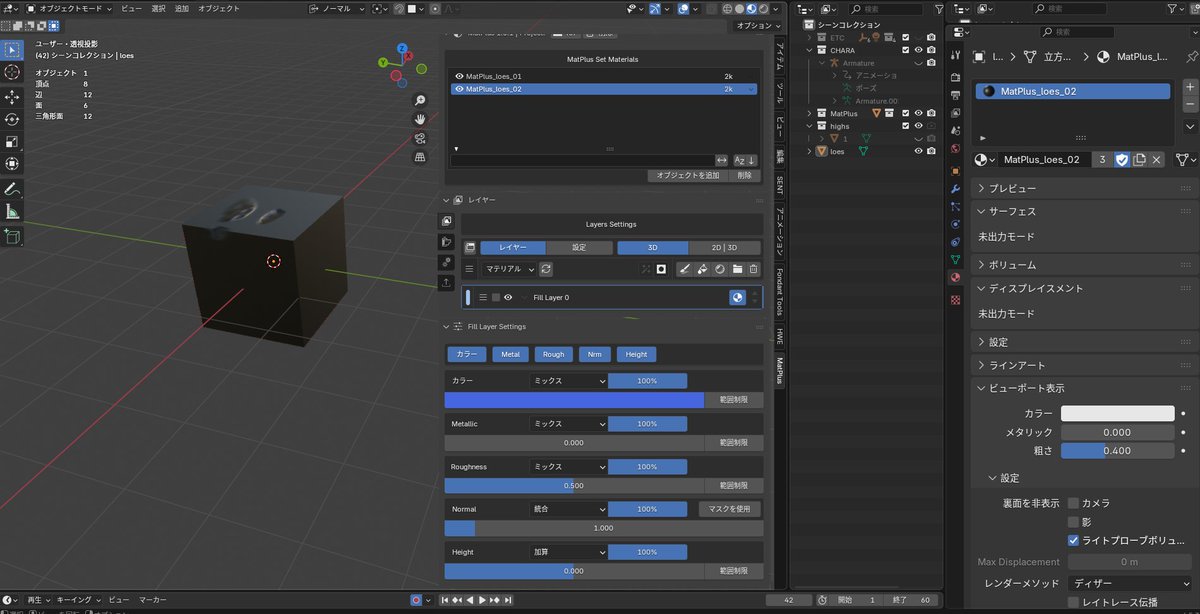Activate the Move tool
Viewport: 1200px width, 614px height.
tap(12, 97)
